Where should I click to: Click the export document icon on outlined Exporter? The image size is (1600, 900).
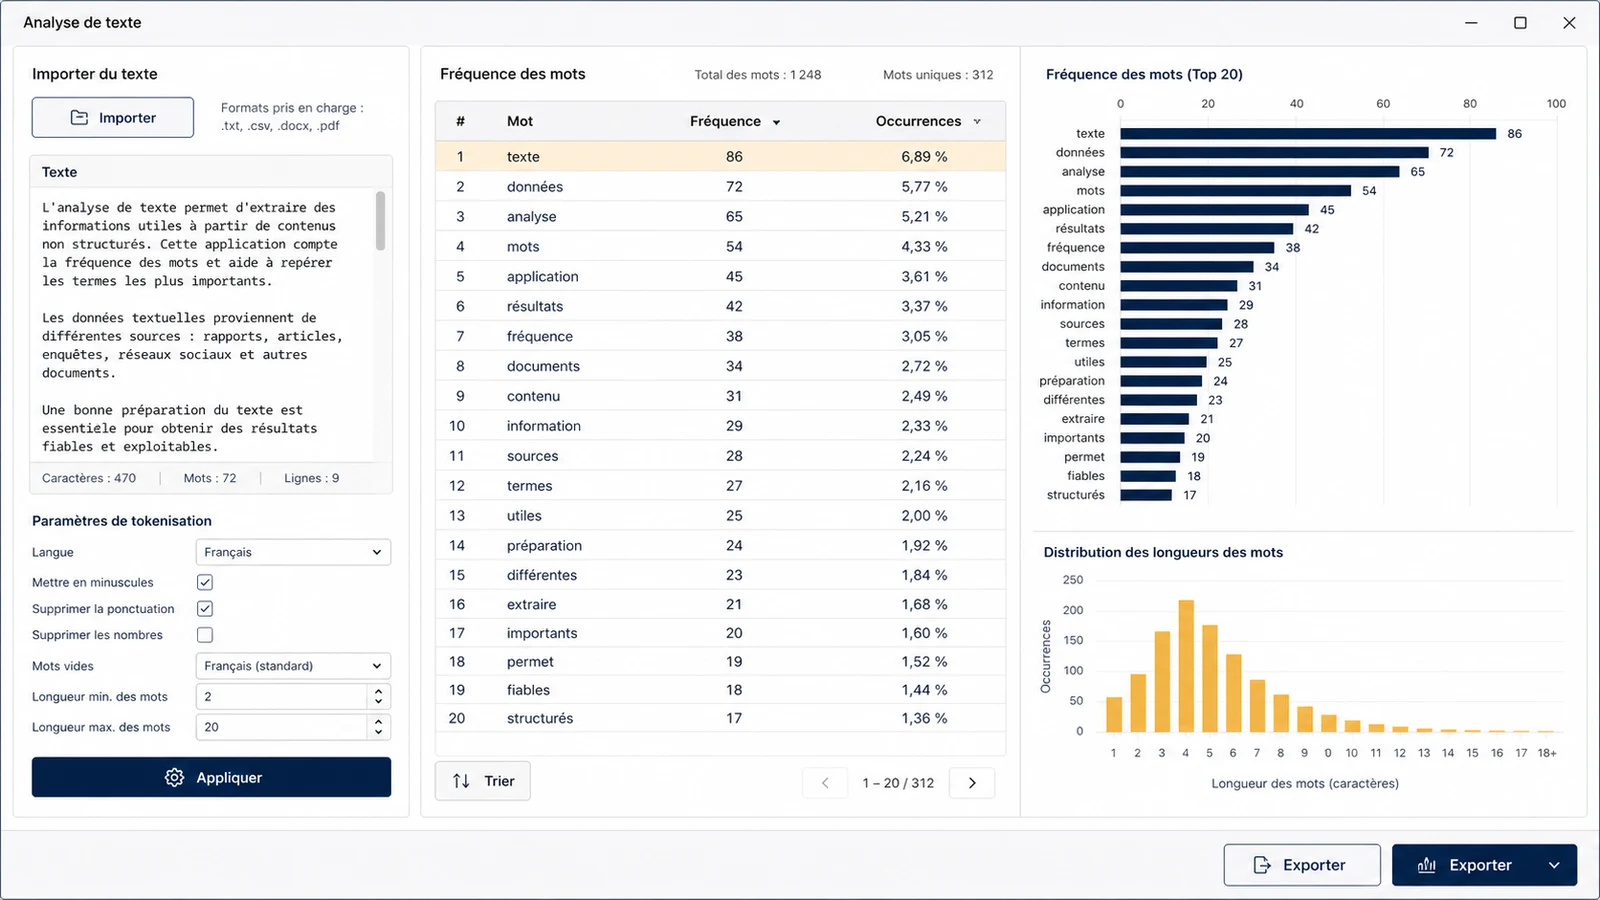click(1262, 865)
